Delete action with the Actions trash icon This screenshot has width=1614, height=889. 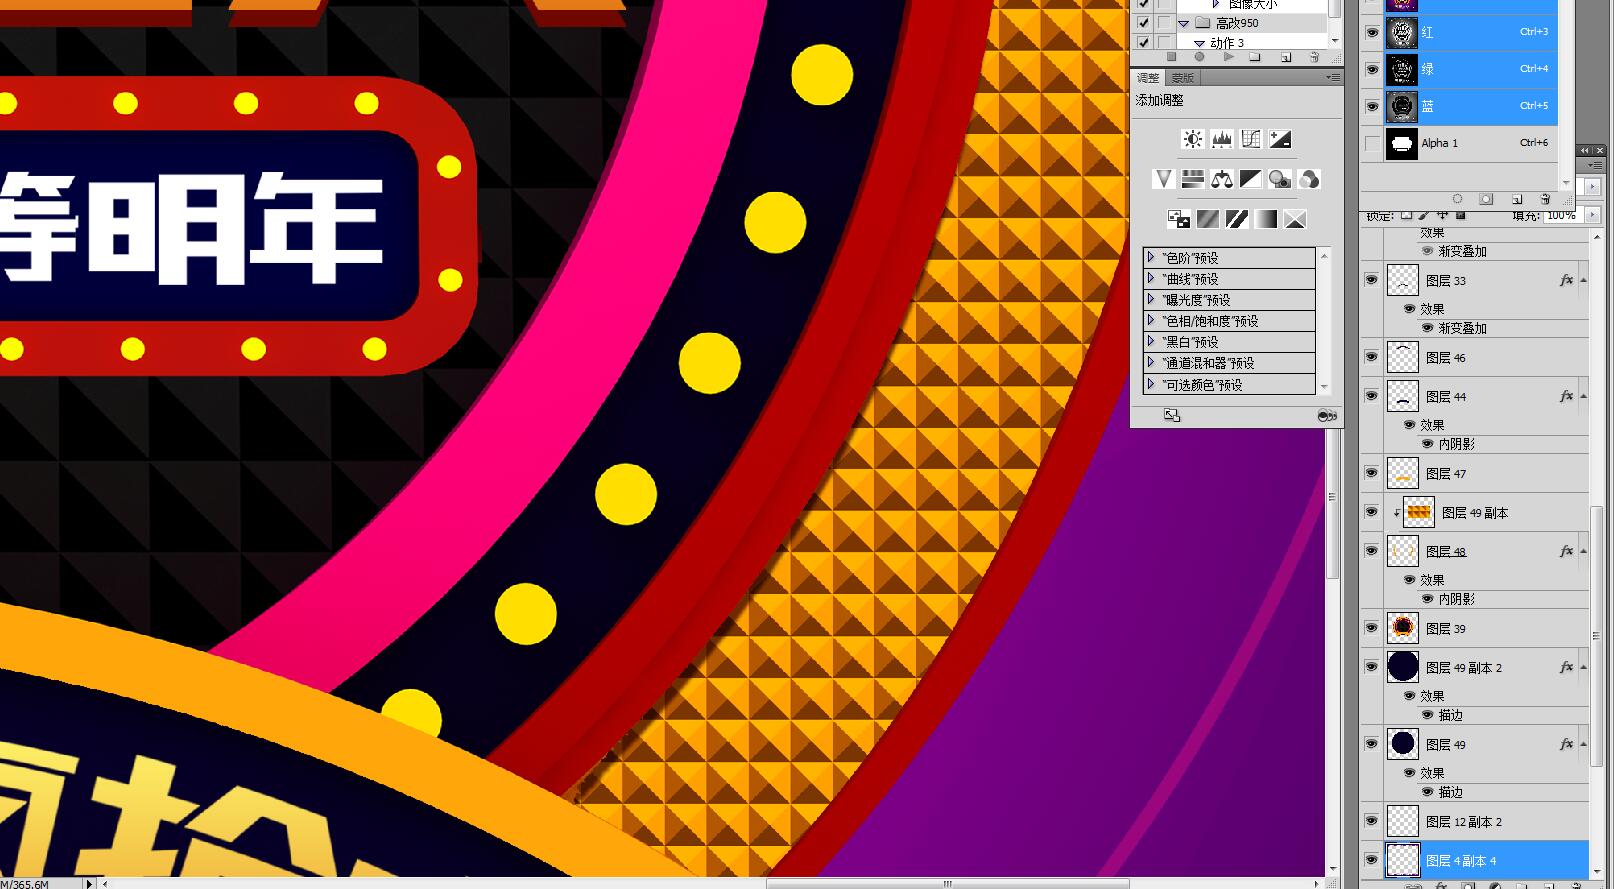click(1314, 57)
